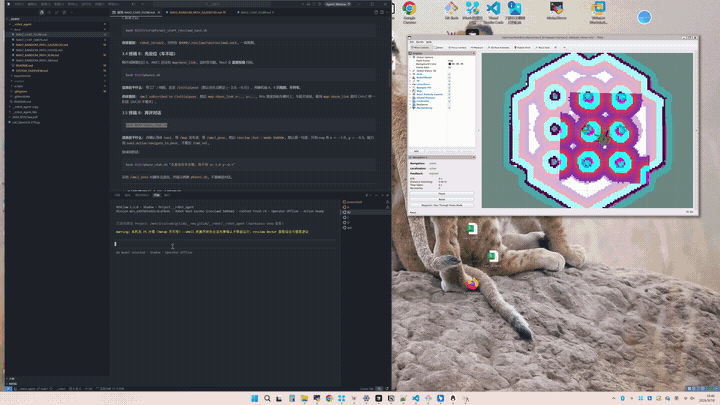Open Google Chrome from the desktop
Viewport: 720px width, 405px height.
(409, 12)
